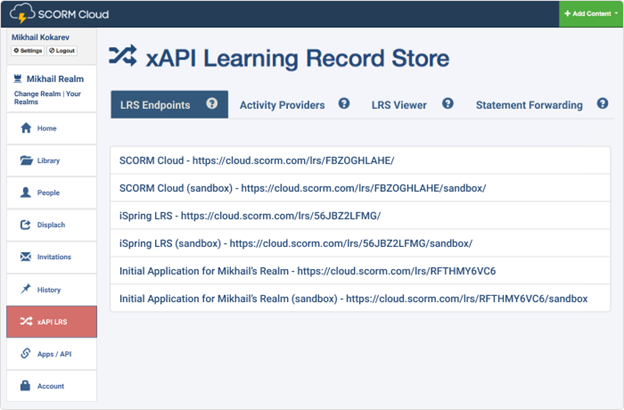This screenshot has width=624, height=410.
Task: Switch to the Activity Providers tab
Action: (282, 104)
